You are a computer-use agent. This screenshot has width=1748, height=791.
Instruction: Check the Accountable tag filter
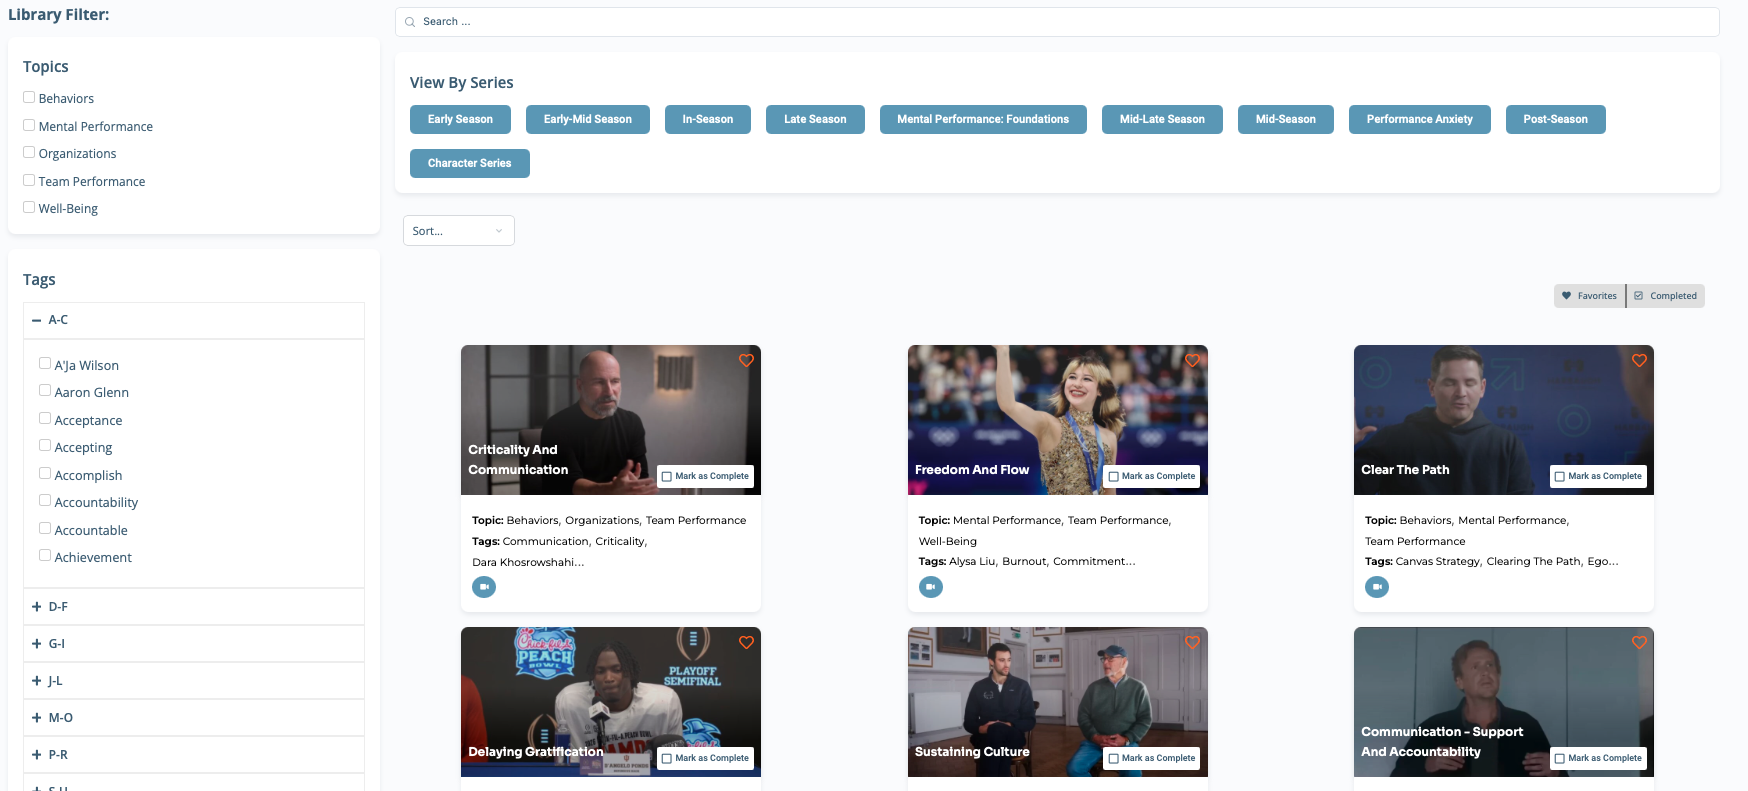[45, 528]
